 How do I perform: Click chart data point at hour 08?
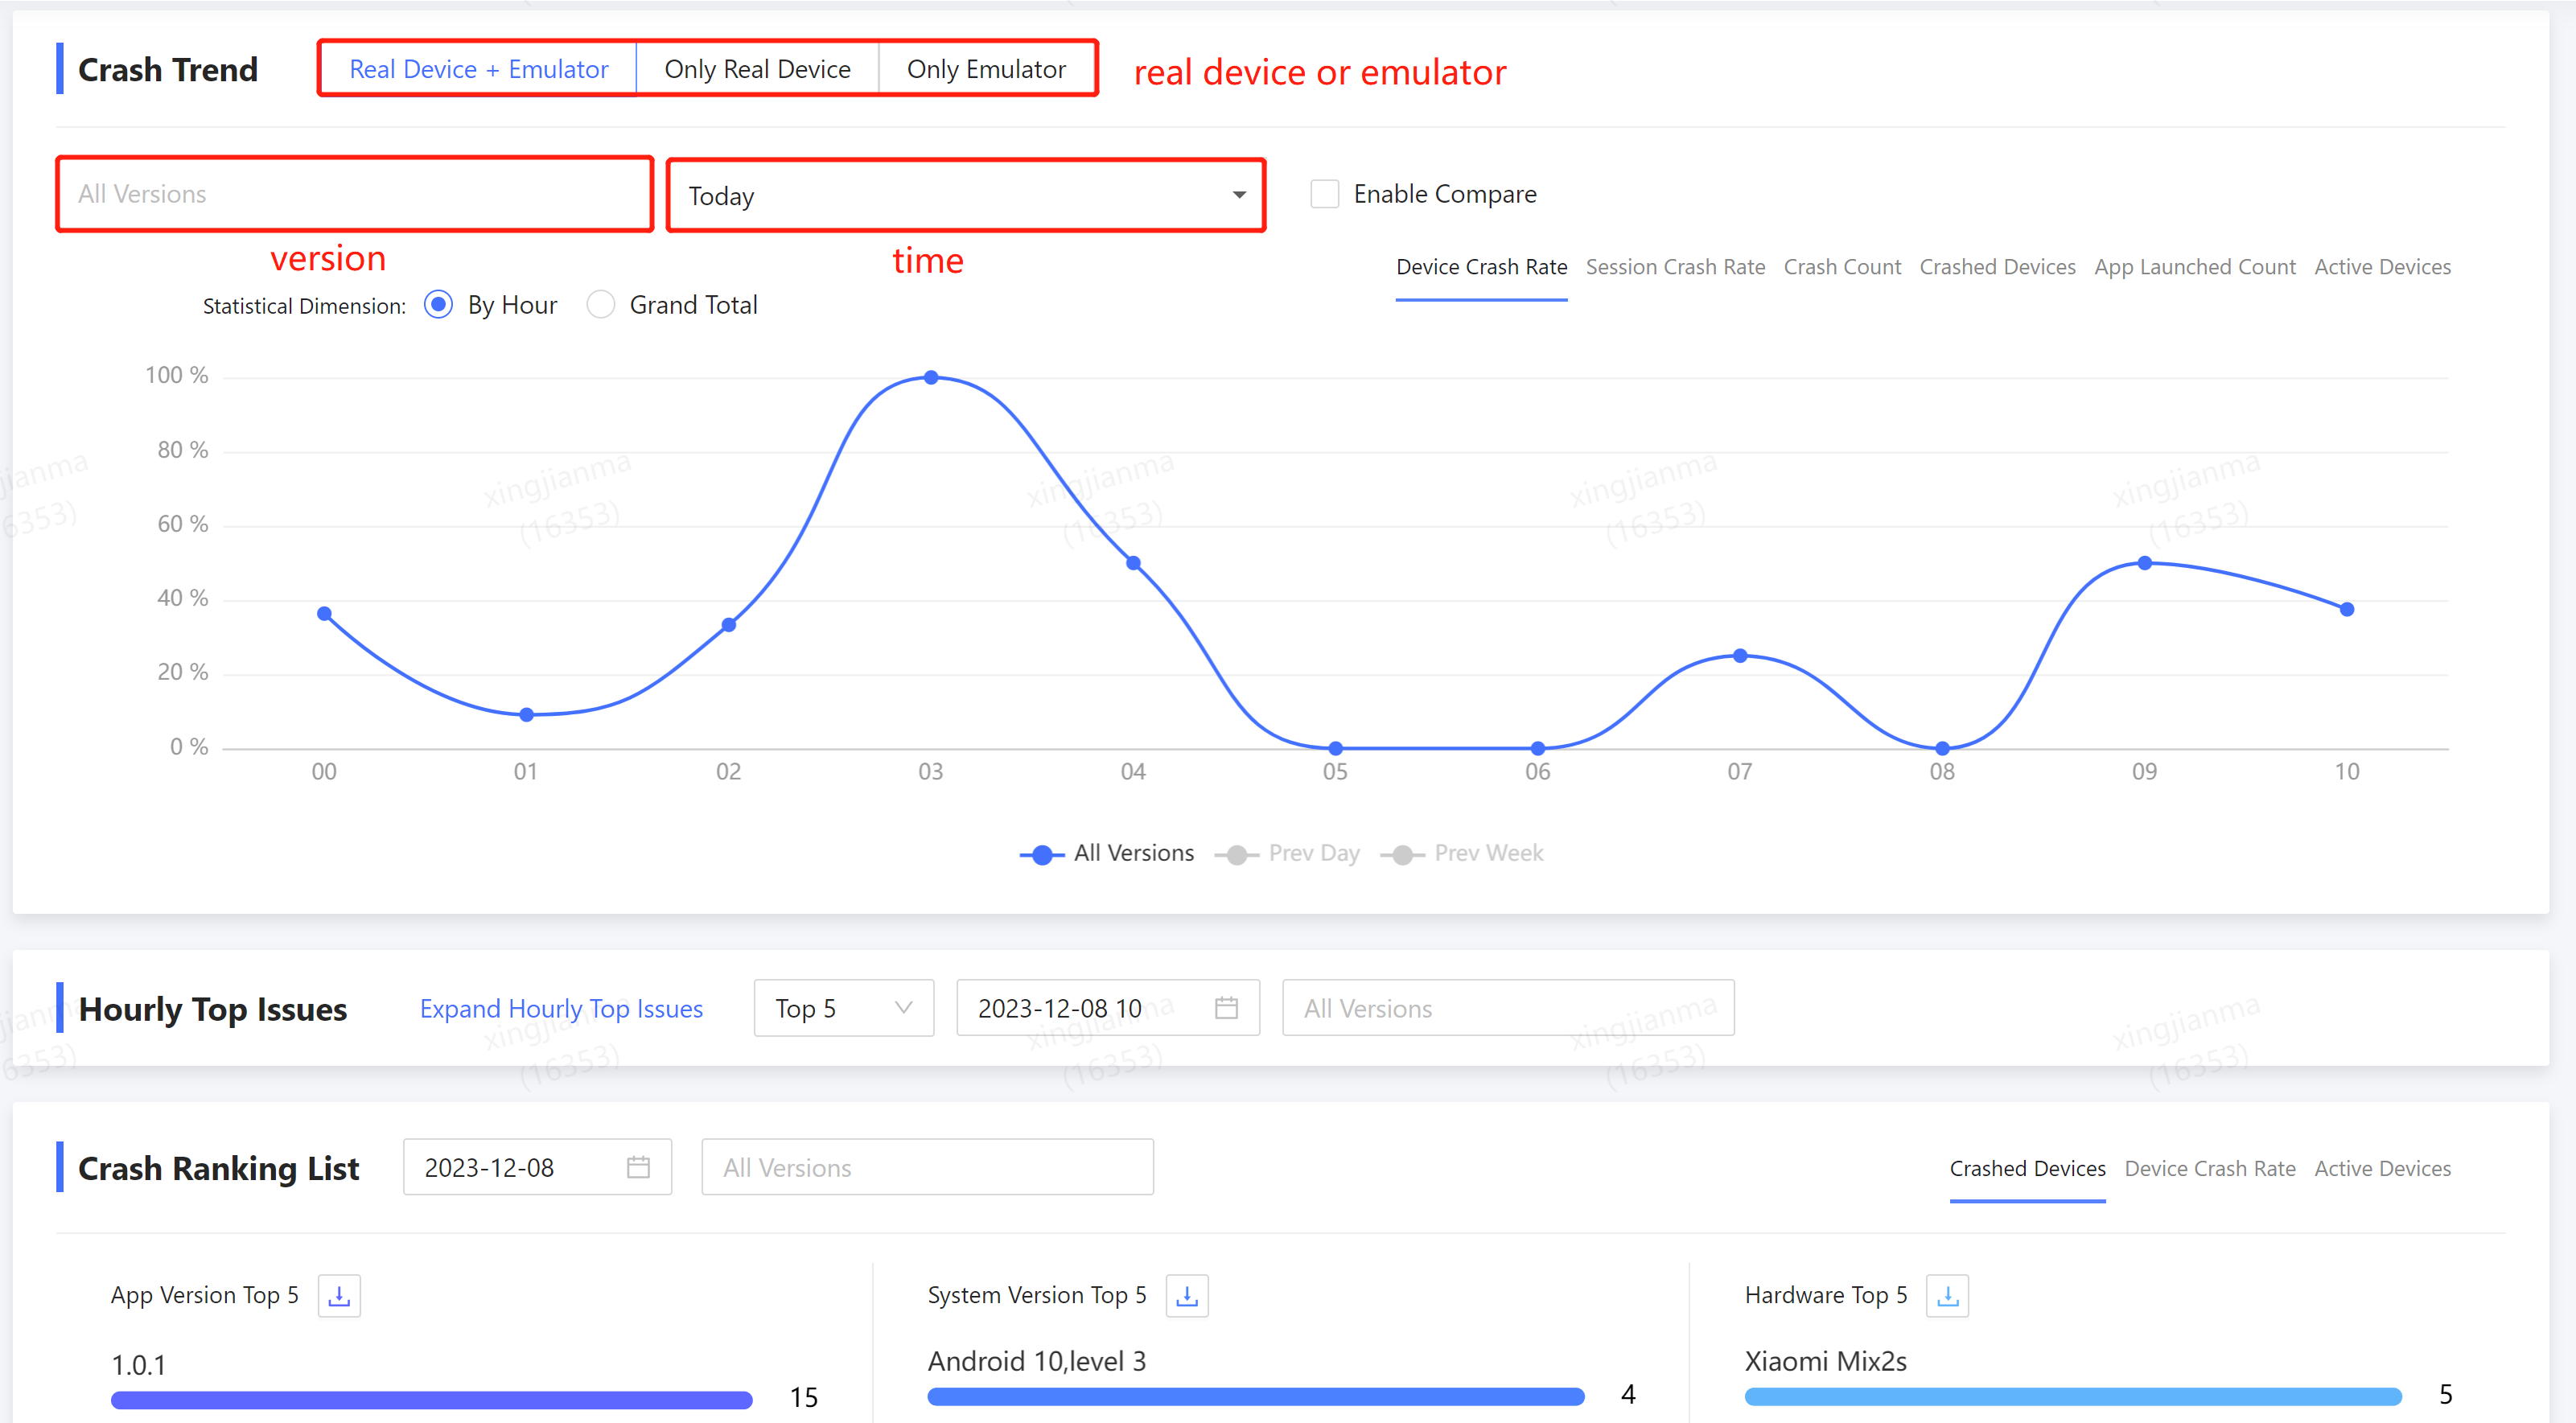1942,747
